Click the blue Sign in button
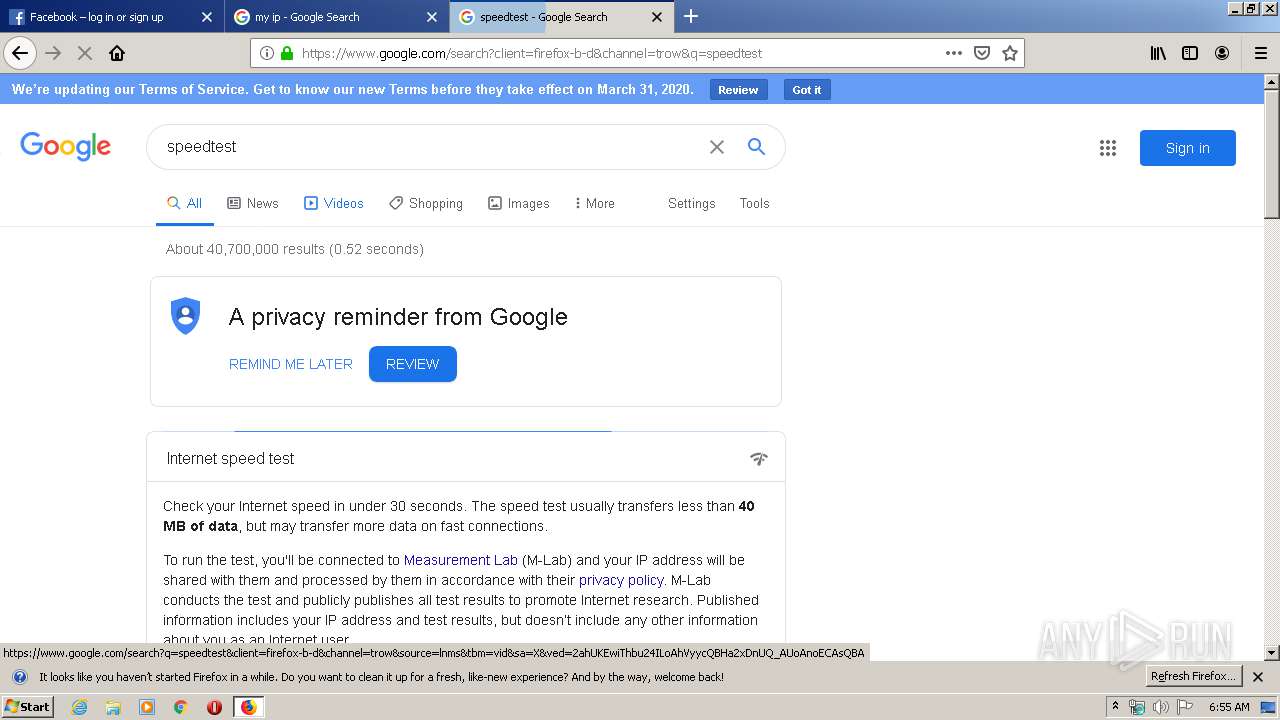 tap(1188, 148)
